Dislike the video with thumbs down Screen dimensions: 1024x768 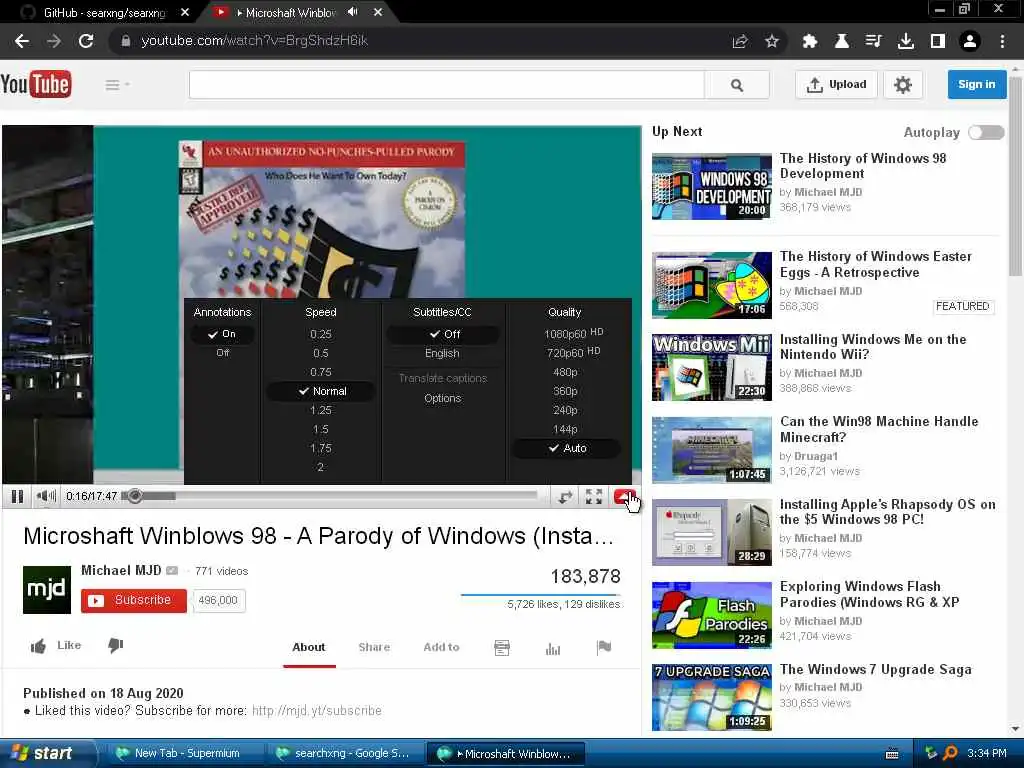[x=116, y=646]
